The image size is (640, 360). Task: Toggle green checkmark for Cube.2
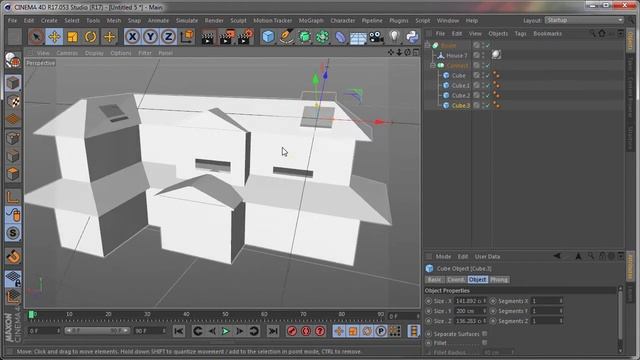click(488, 96)
